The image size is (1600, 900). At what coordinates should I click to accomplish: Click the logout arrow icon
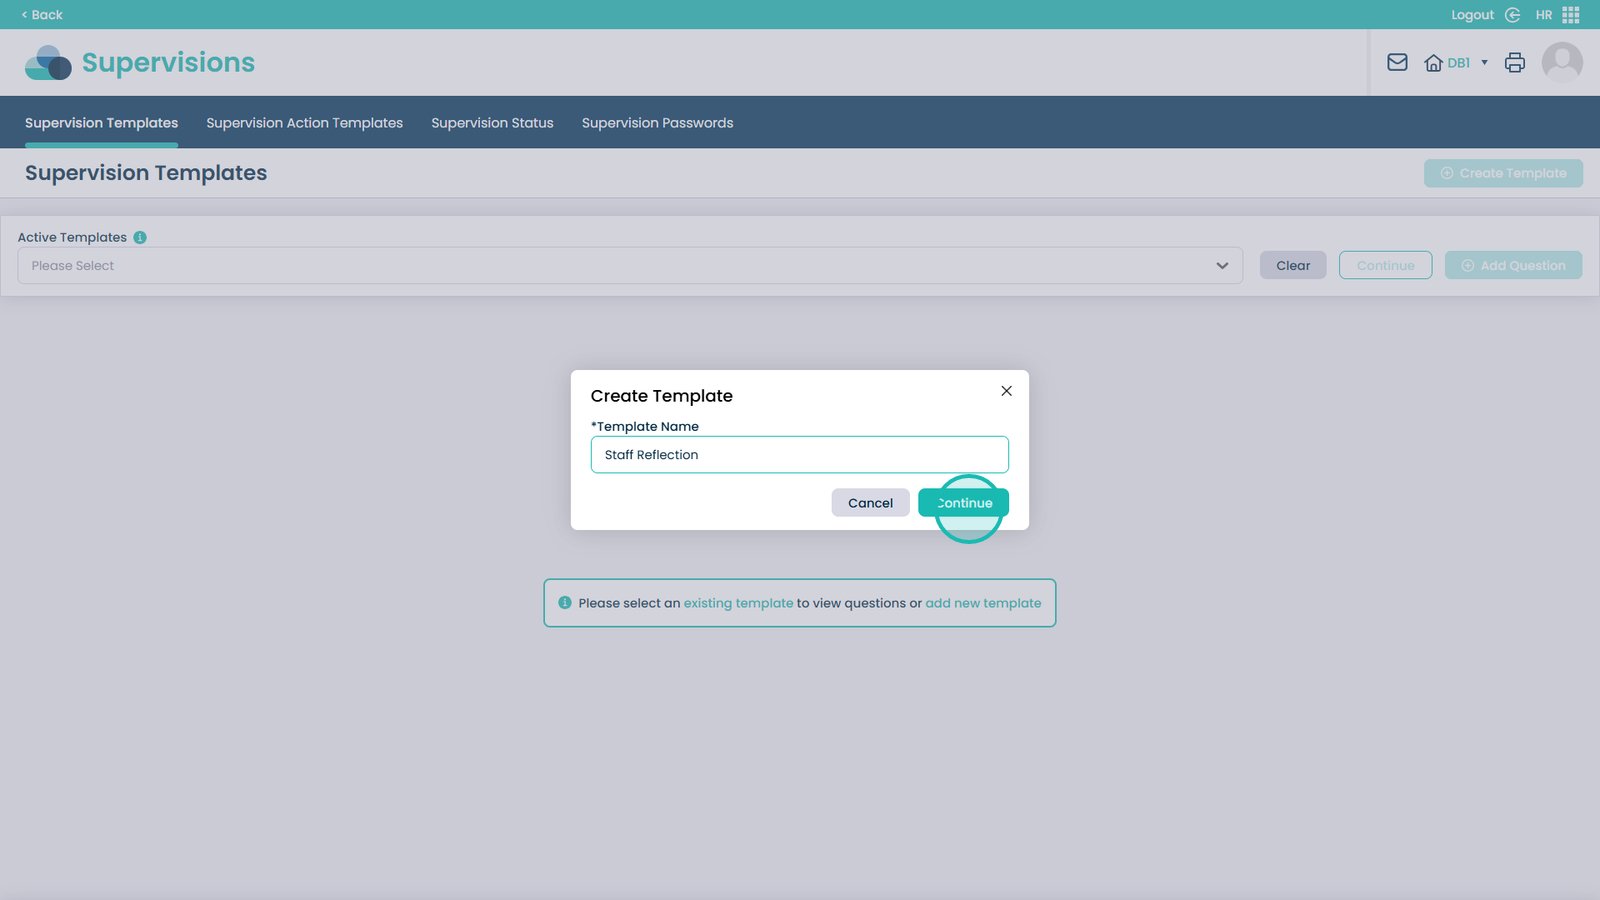coord(1512,15)
